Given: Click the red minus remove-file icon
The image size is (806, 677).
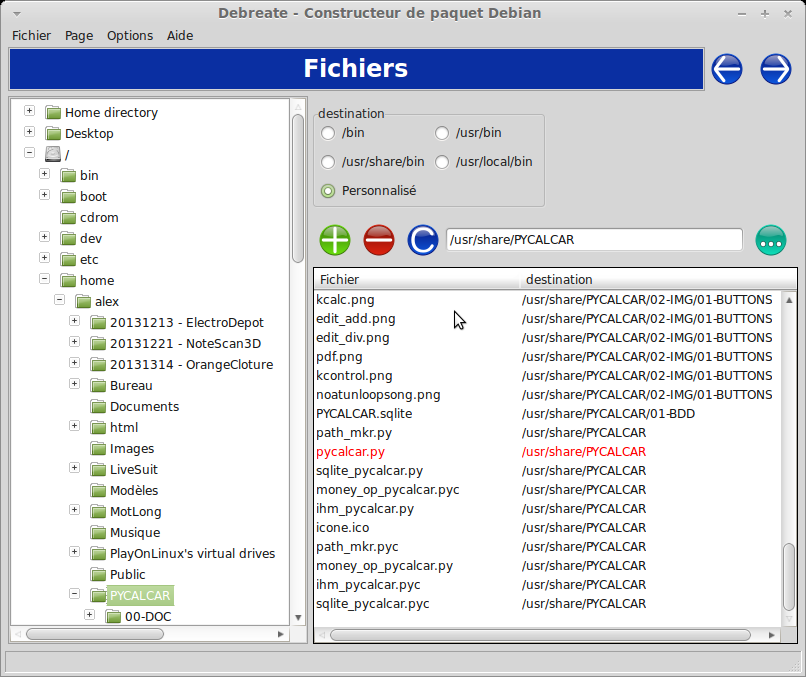Looking at the screenshot, I should tap(379, 240).
